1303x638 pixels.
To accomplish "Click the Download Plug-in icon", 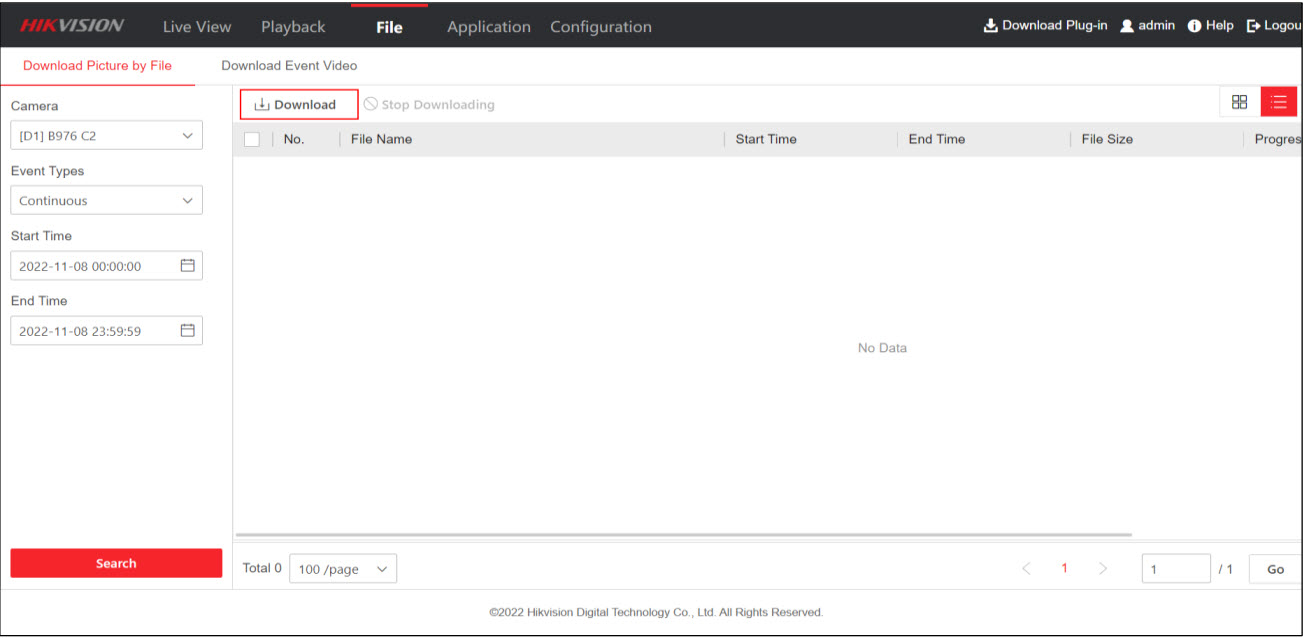I will pos(991,26).
